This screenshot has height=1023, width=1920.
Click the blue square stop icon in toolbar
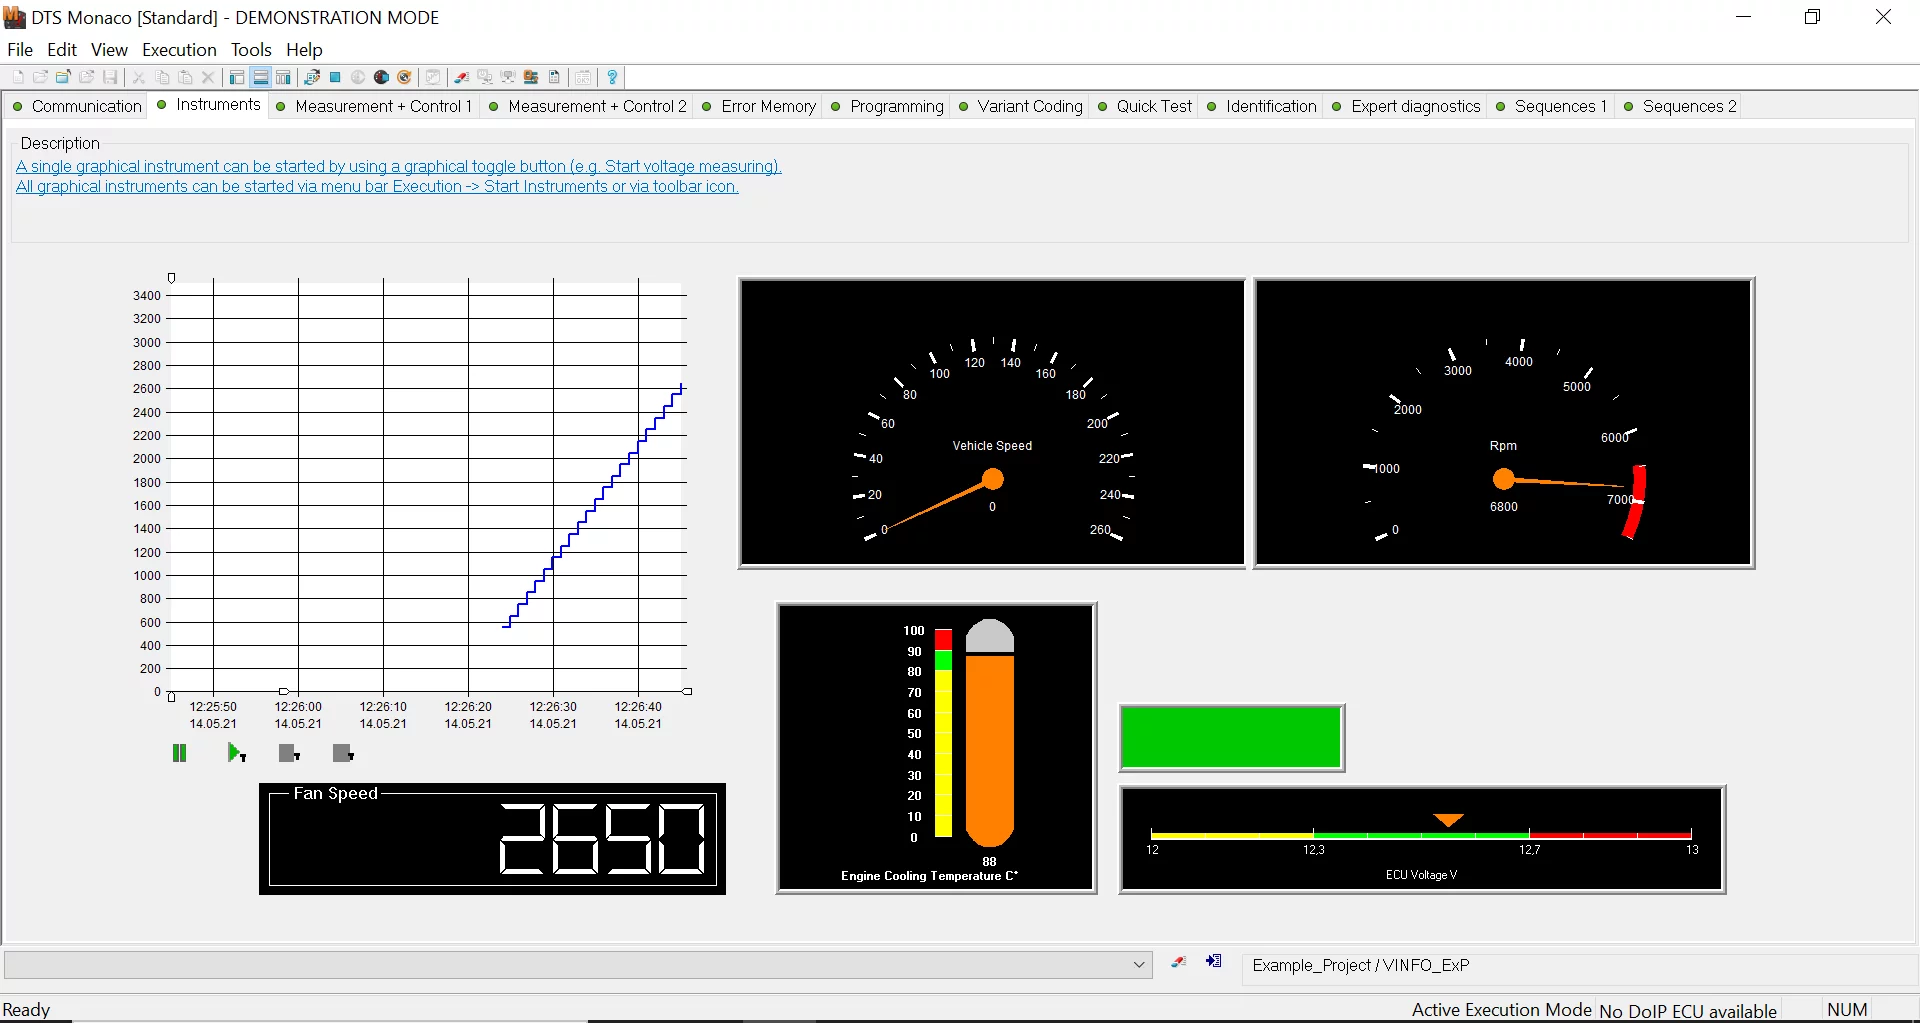(336, 77)
